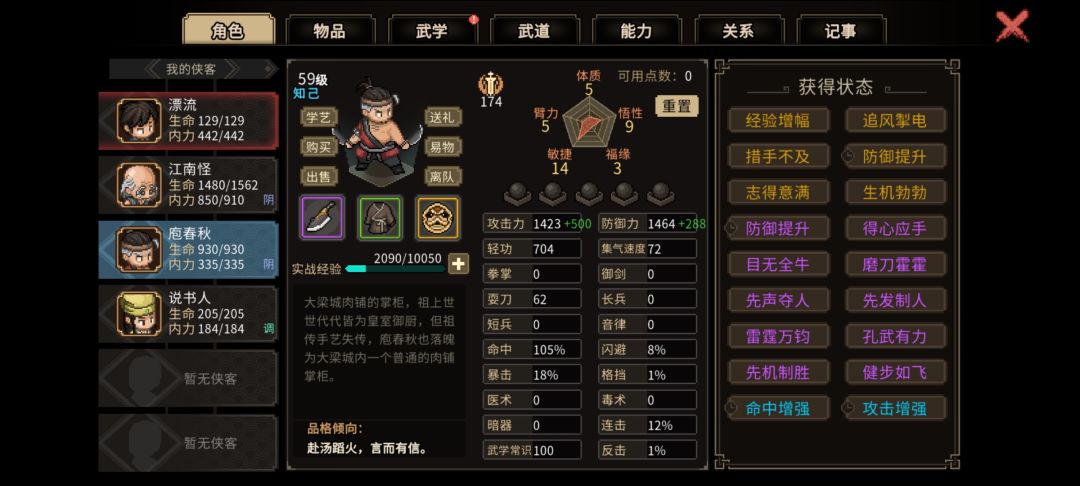This screenshot has width=1080, height=486.
Task: Click the last empty orb slot
Action: (661, 193)
